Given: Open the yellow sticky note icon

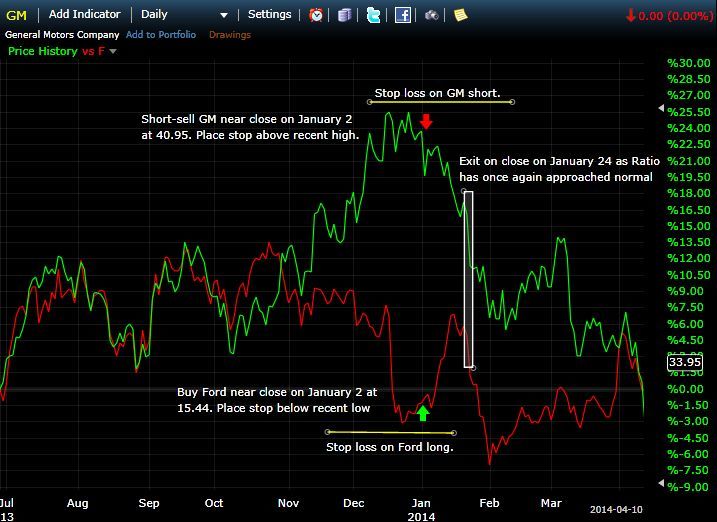Looking at the screenshot, I should (x=460, y=15).
